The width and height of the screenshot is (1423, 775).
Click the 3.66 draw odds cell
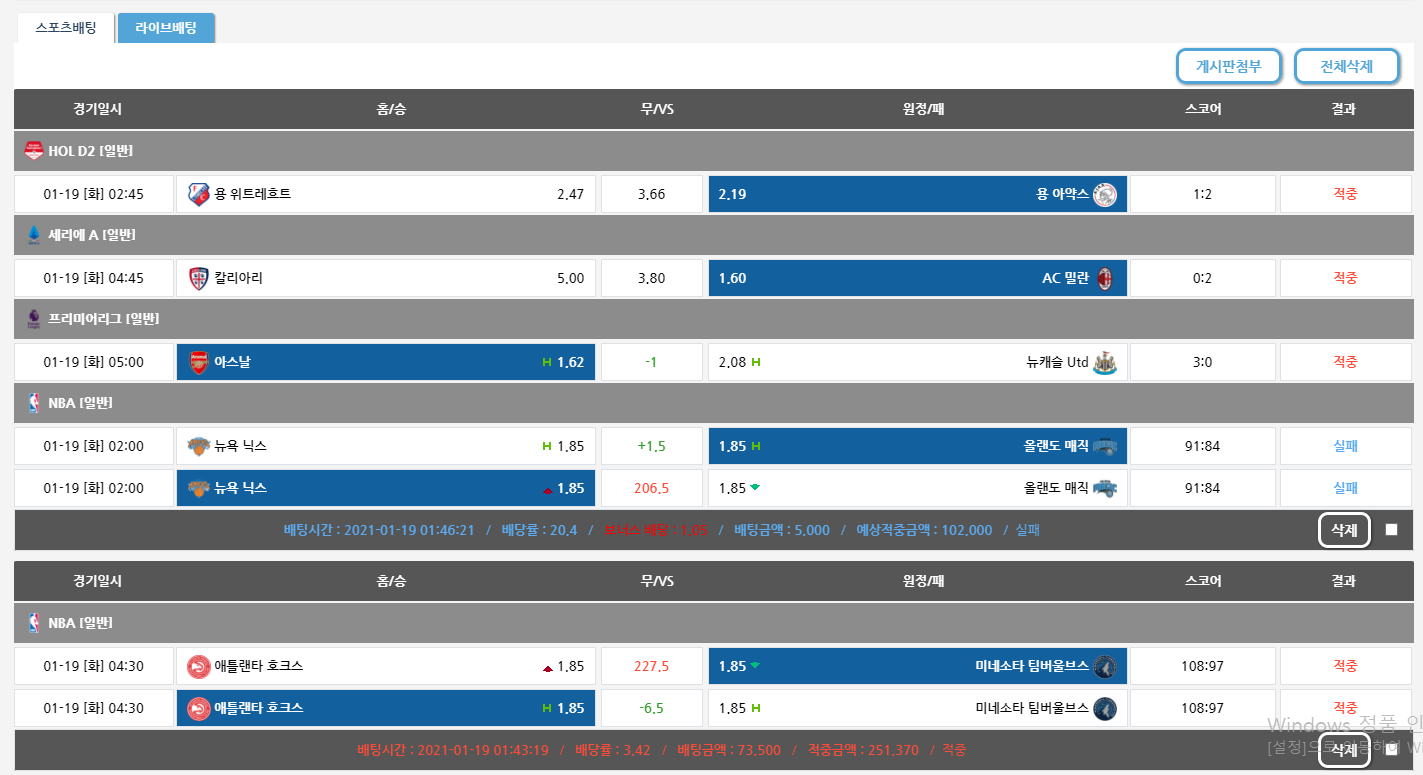651,194
